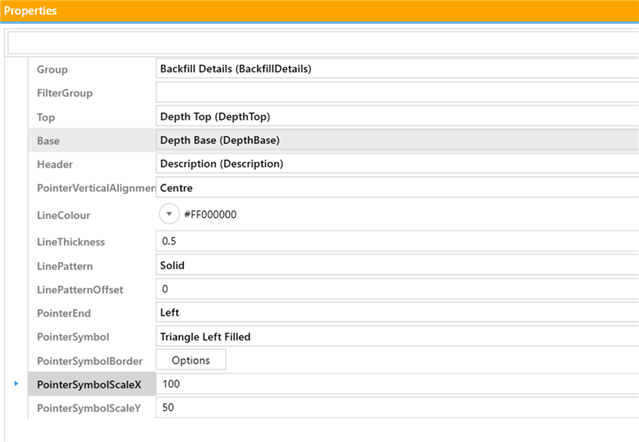This screenshot has width=639, height=442.
Task: Change PointerVerticalAlignment Centre value
Action: coord(397,187)
